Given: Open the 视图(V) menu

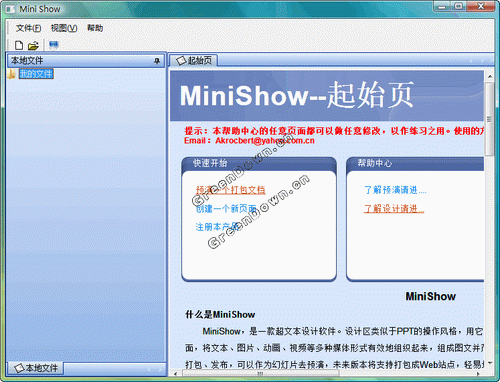Looking at the screenshot, I should tap(64, 28).
